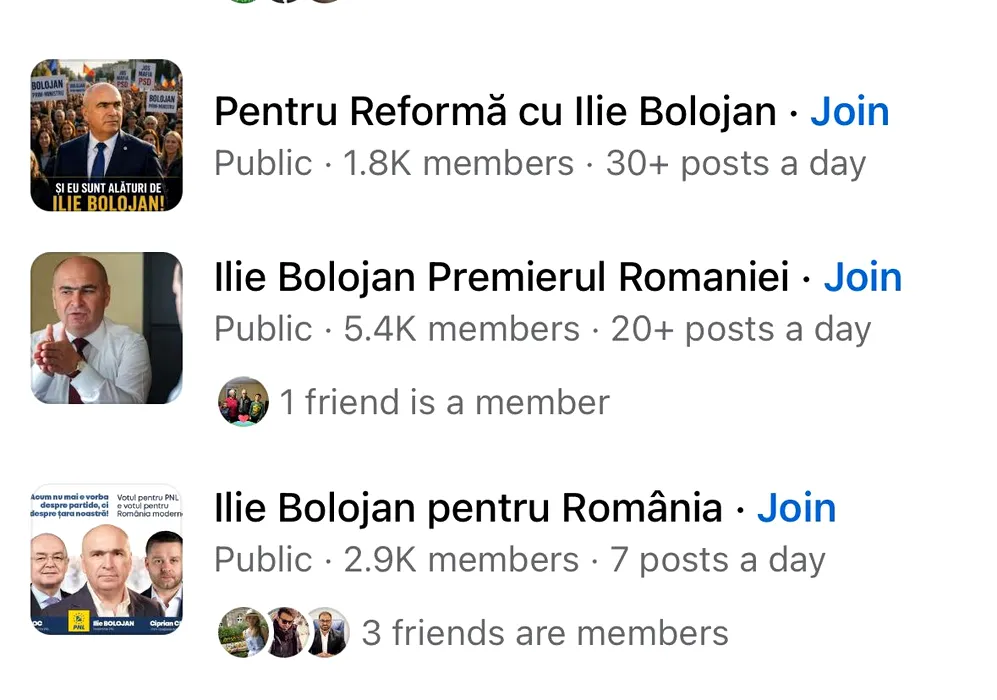Image resolution: width=997 pixels, height=700 pixels.
Task: Join the Ilie Bolojan Premierul Romaniei group
Action: coord(862,277)
